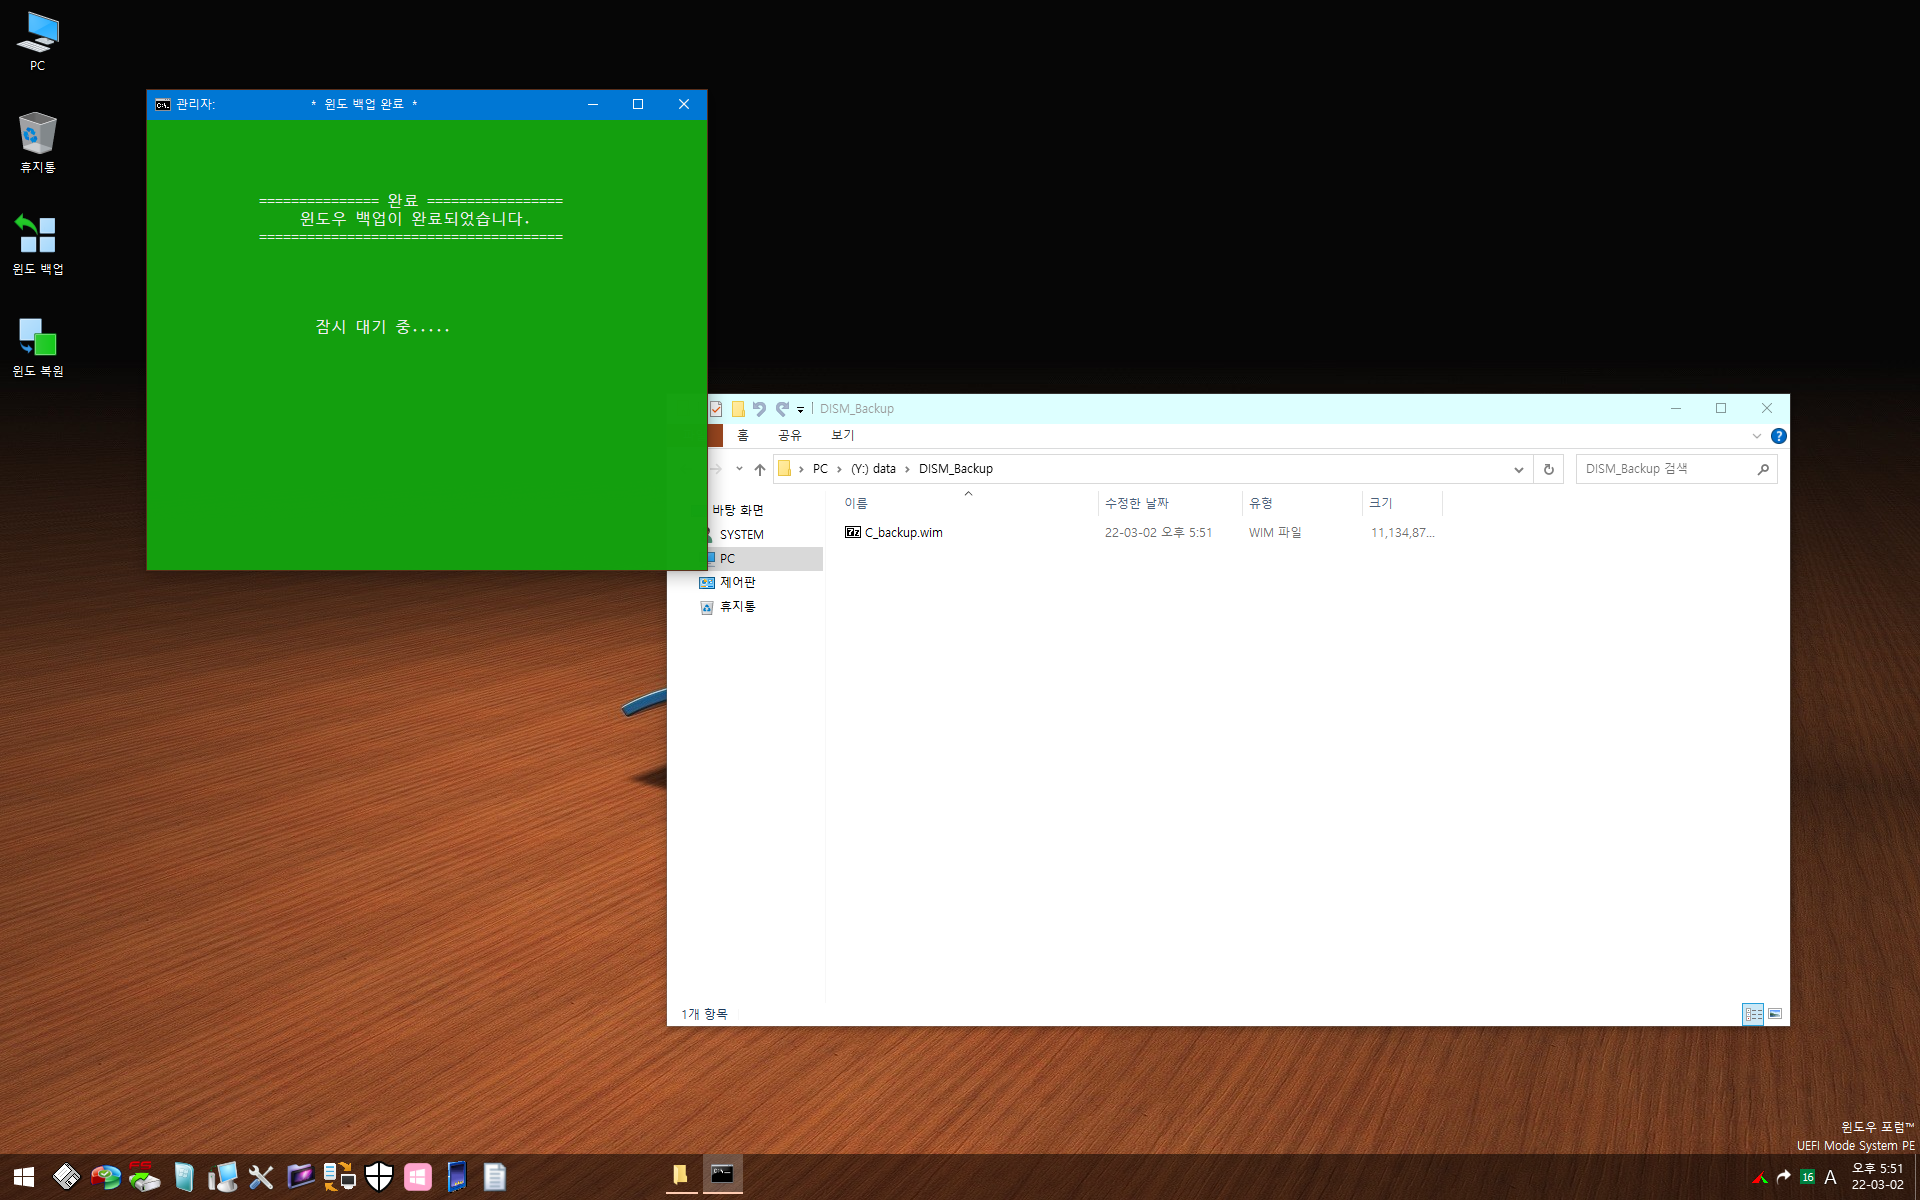The width and height of the screenshot is (1920, 1200).
Task: Click the red system tray icon
Action: (1760, 1177)
